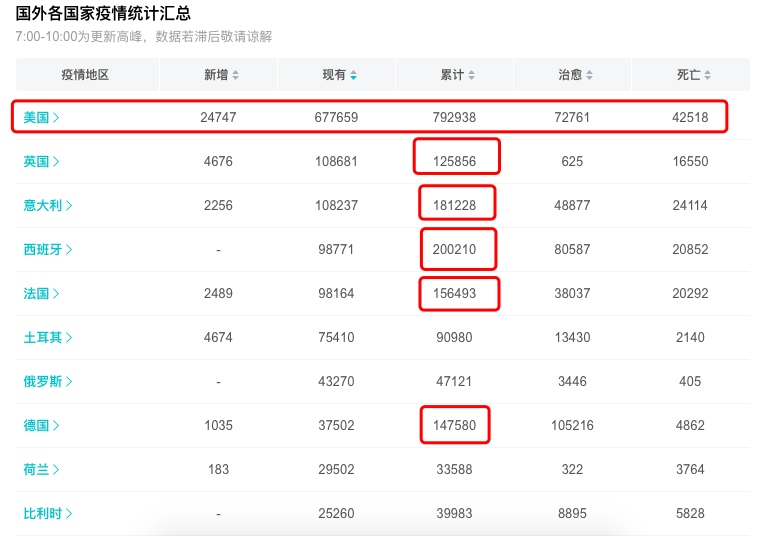
Task: Select Russia deaths value 405
Action: click(690, 381)
